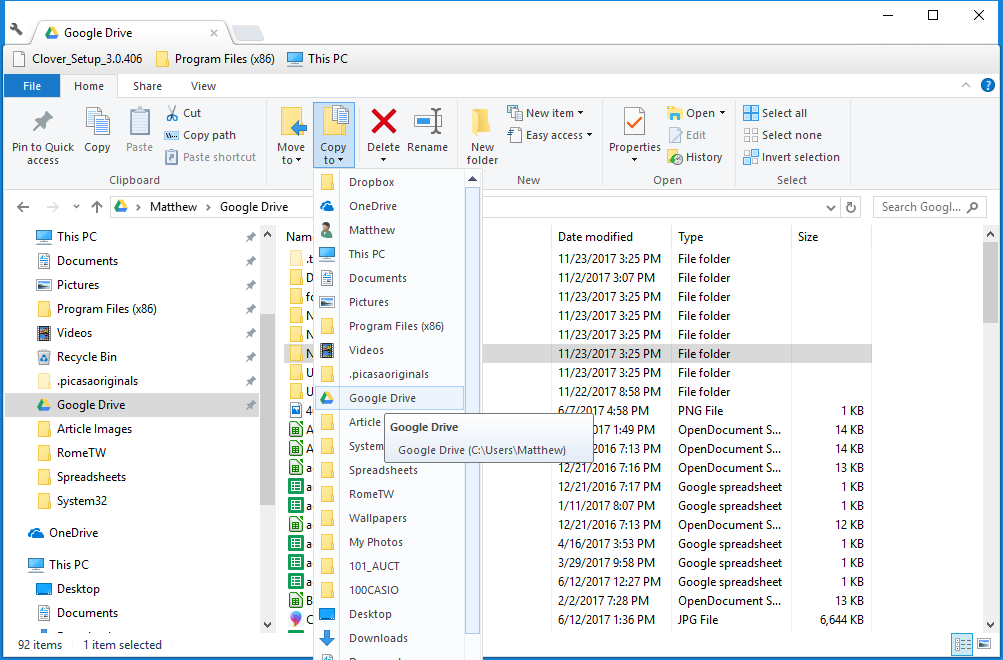Image resolution: width=1003 pixels, height=660 pixels.
Task: Switch to the View ribbon tab
Action: [x=203, y=86]
